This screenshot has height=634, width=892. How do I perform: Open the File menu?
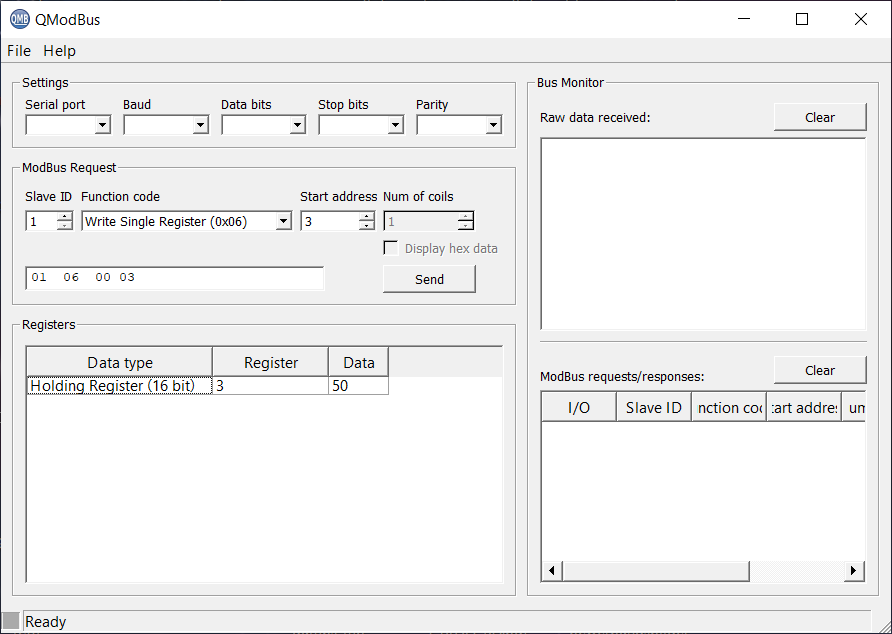tap(19, 51)
